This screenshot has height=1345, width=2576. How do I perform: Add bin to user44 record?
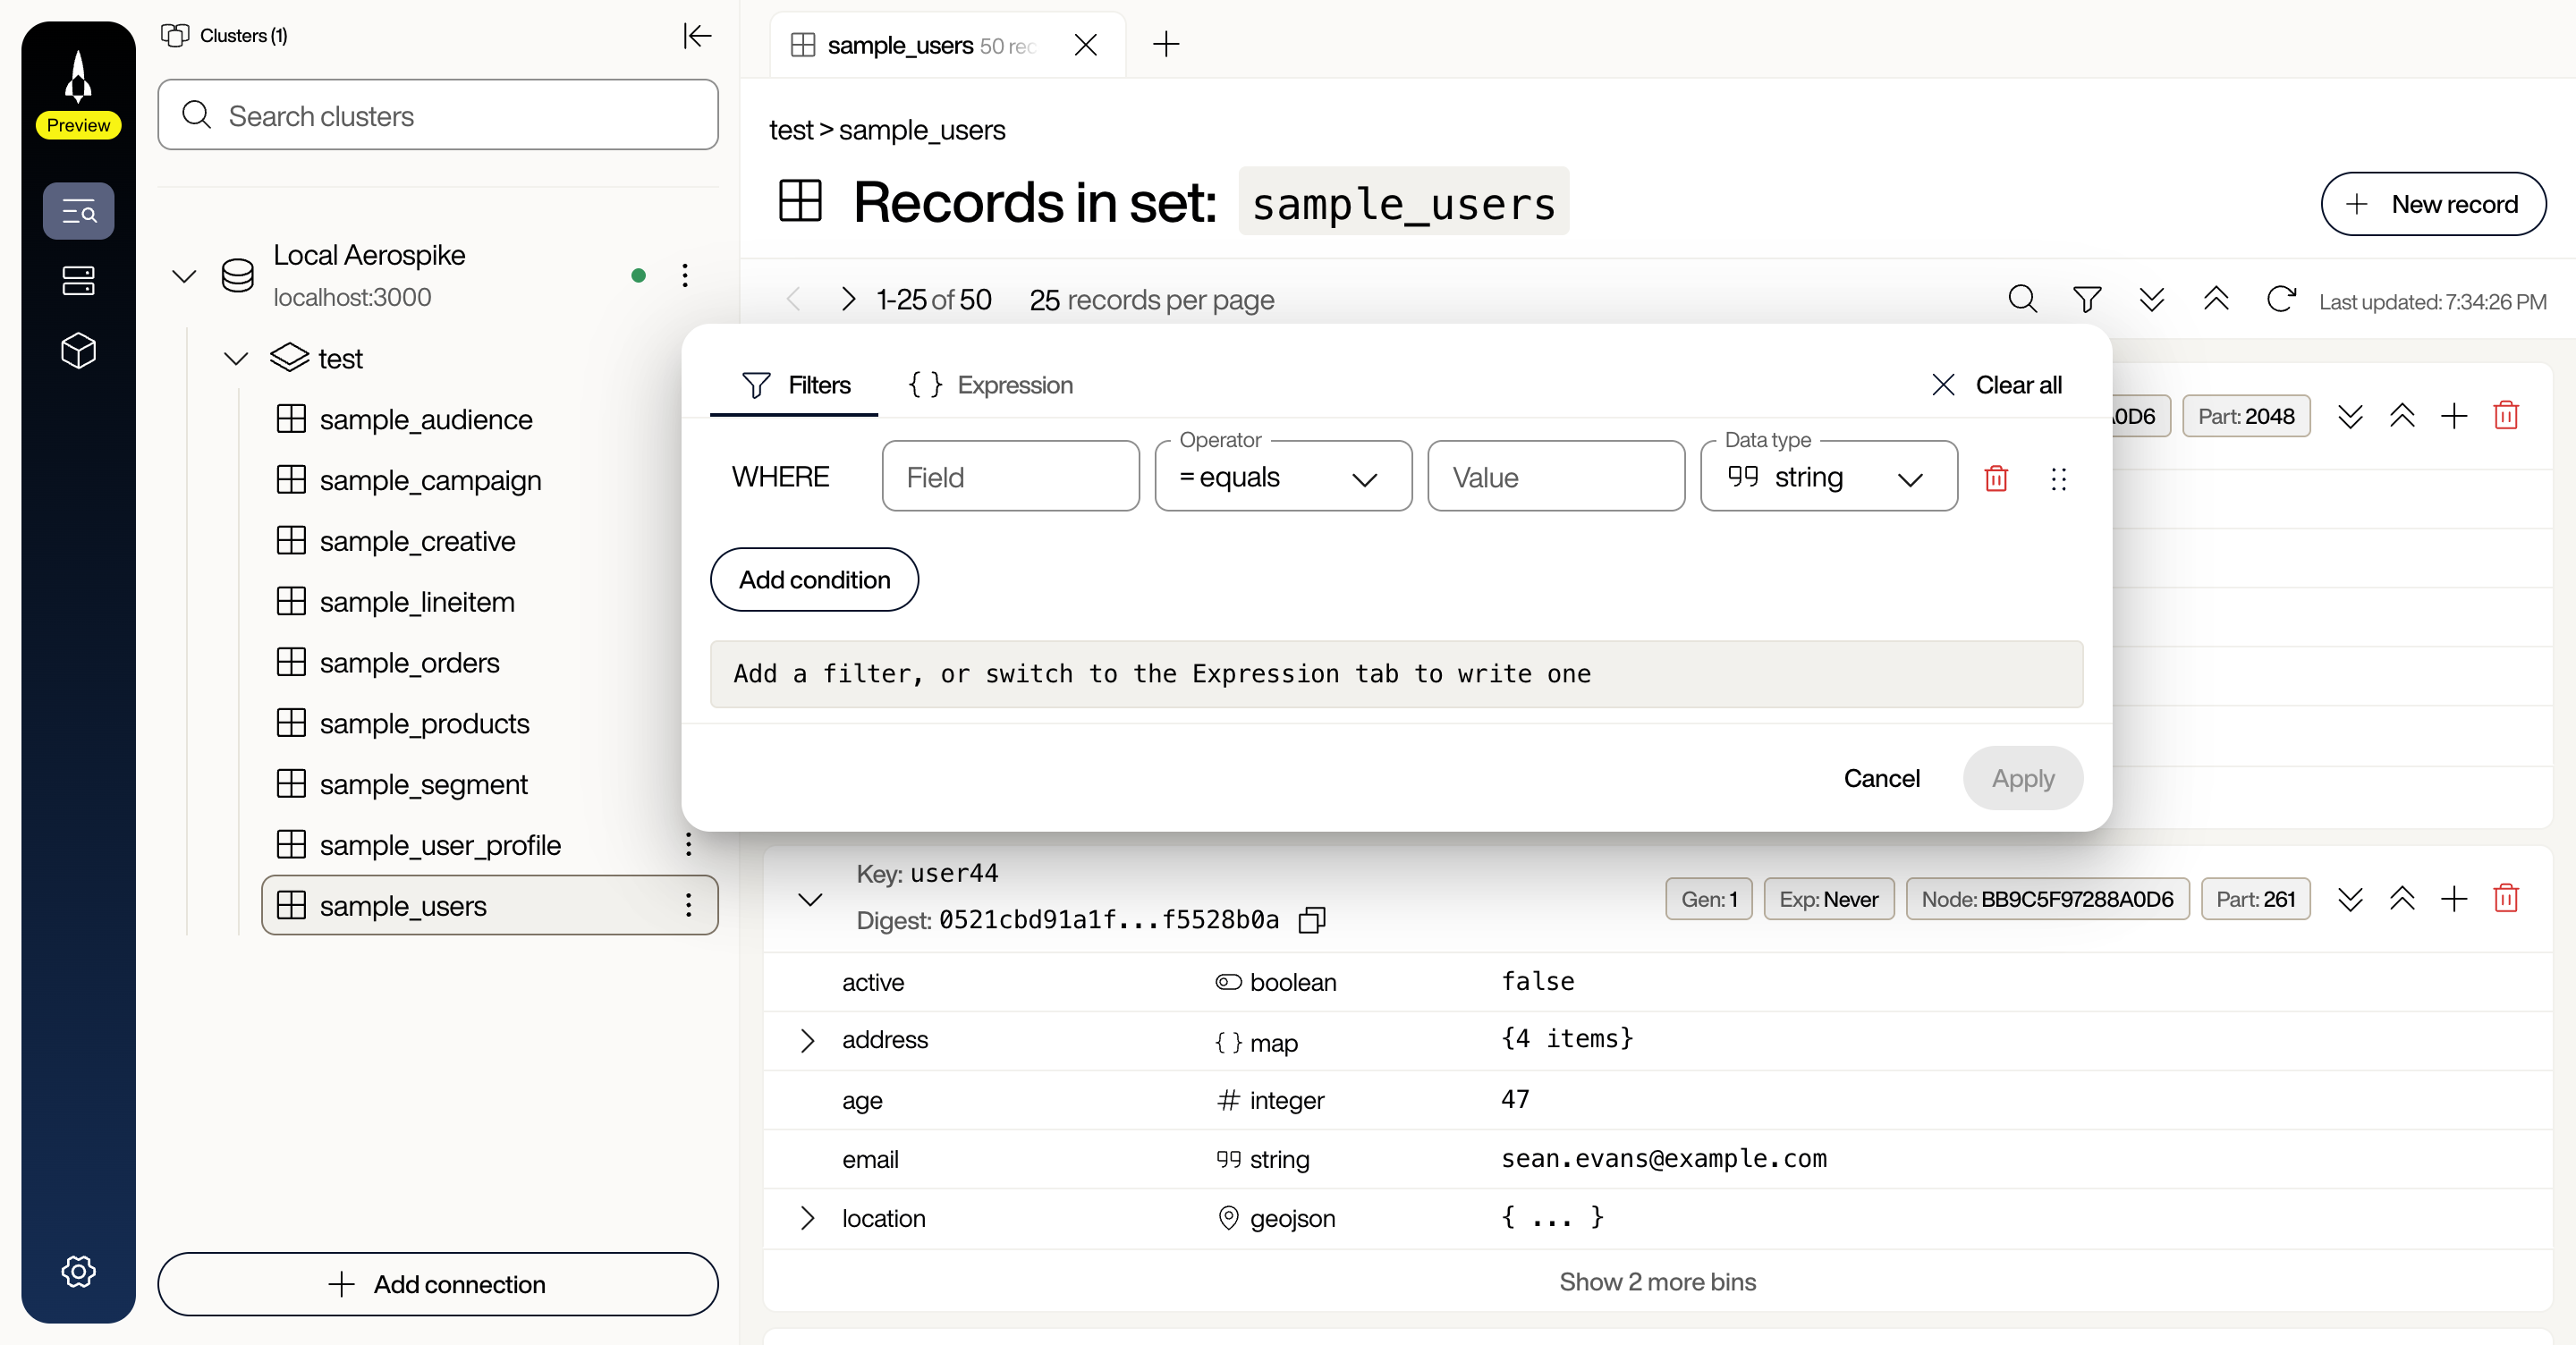(x=2454, y=898)
